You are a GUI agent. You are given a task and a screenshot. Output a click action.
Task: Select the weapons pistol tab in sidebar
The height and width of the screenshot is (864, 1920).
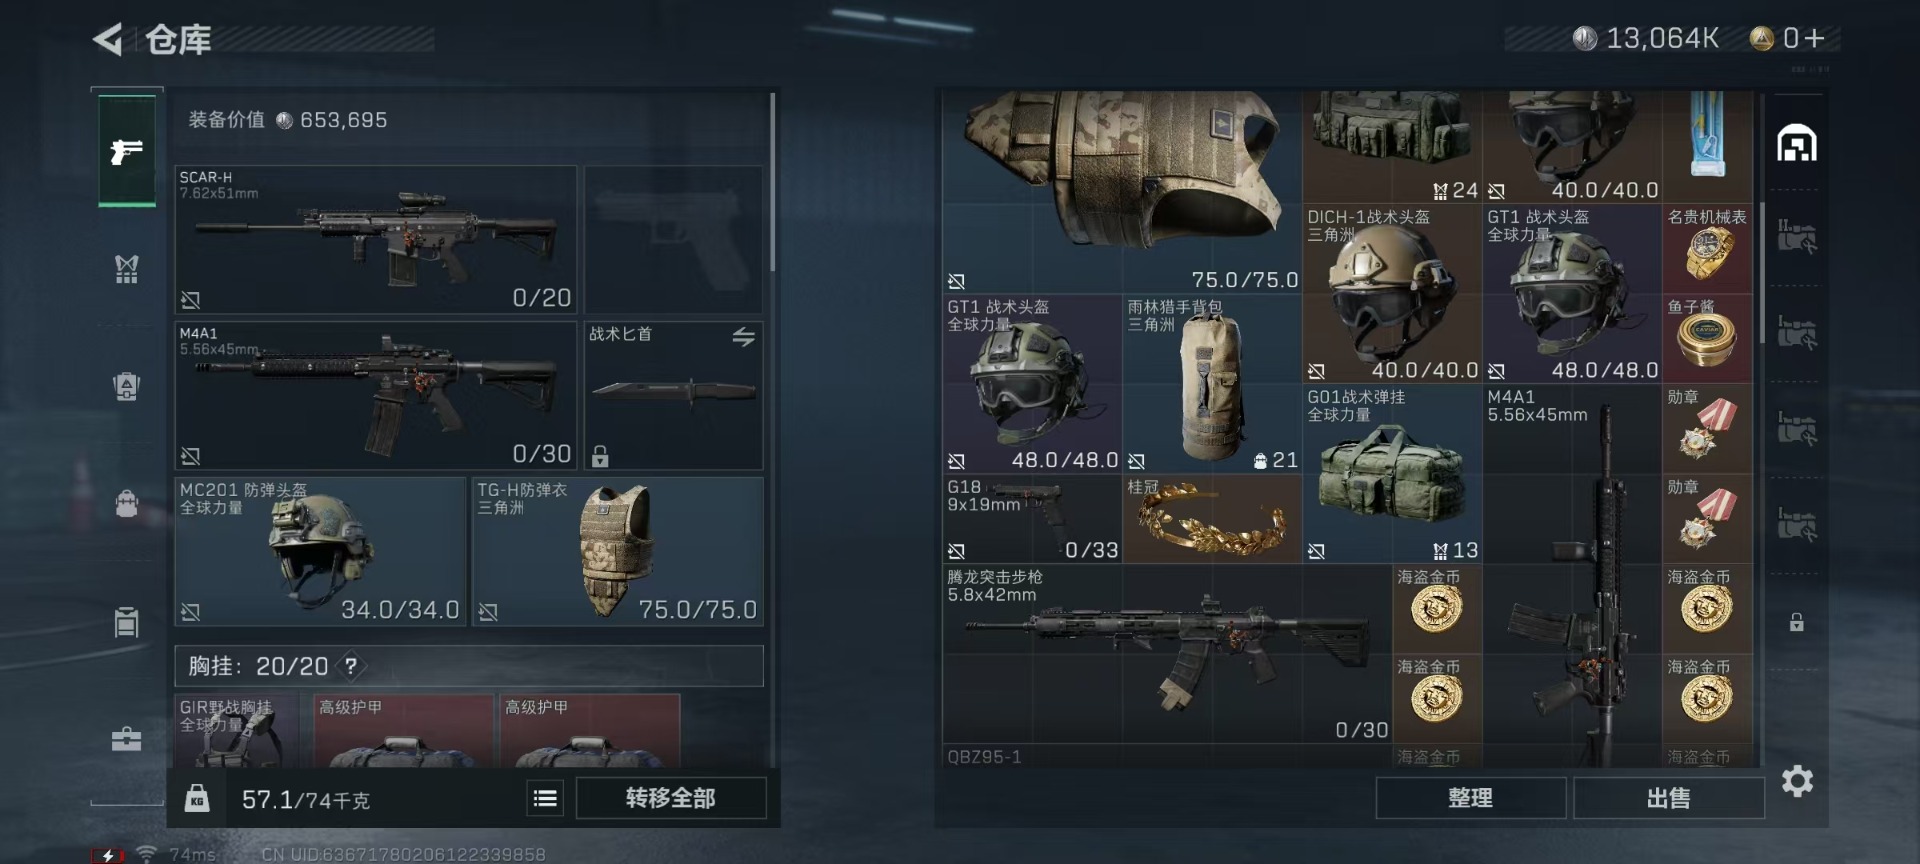[x=127, y=151]
